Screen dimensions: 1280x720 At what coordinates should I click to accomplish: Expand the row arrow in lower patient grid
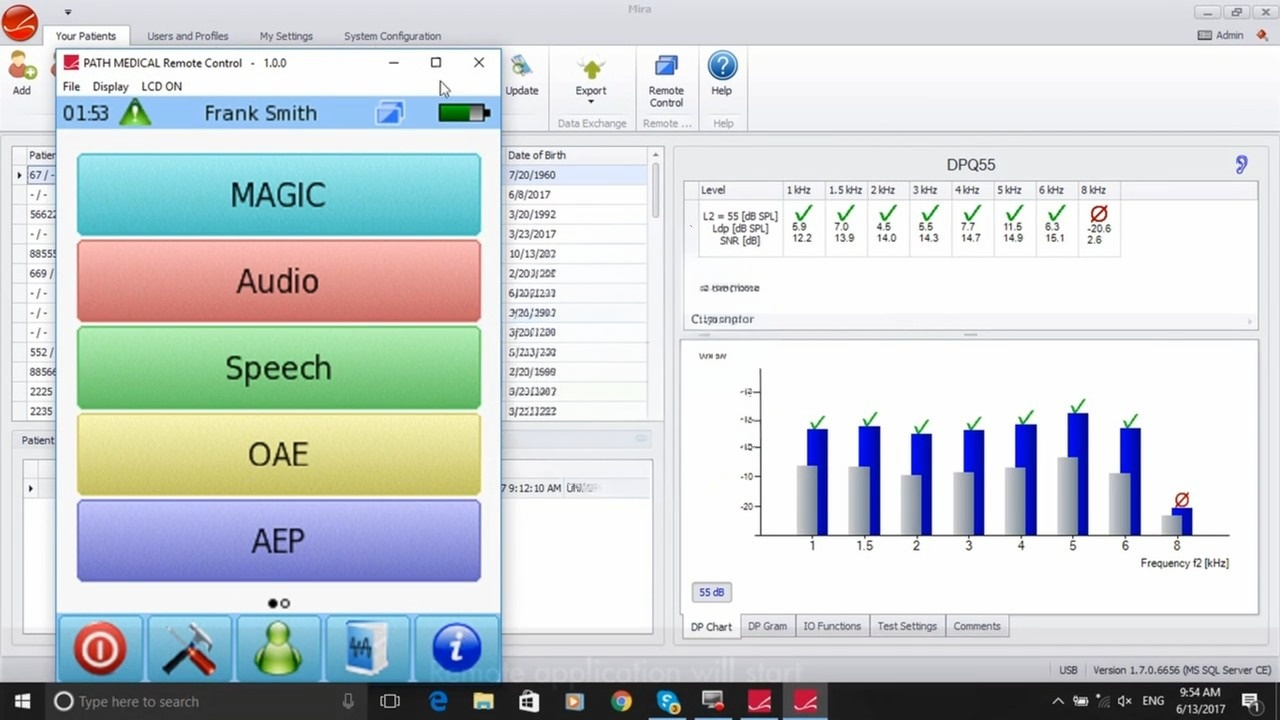pos(30,488)
